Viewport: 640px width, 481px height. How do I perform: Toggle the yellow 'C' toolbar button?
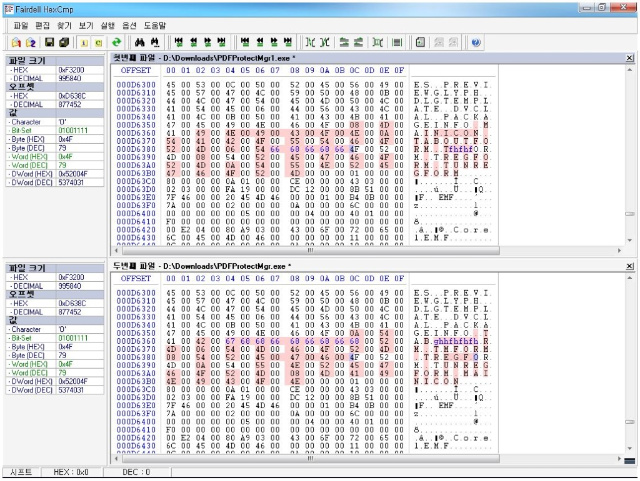pyautogui.click(x=98, y=42)
